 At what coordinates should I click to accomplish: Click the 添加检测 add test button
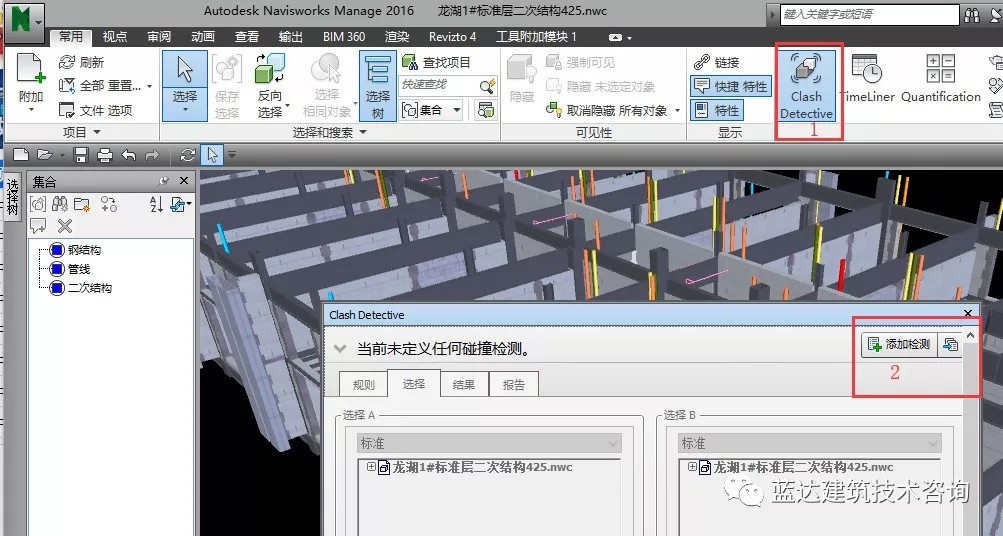point(898,345)
